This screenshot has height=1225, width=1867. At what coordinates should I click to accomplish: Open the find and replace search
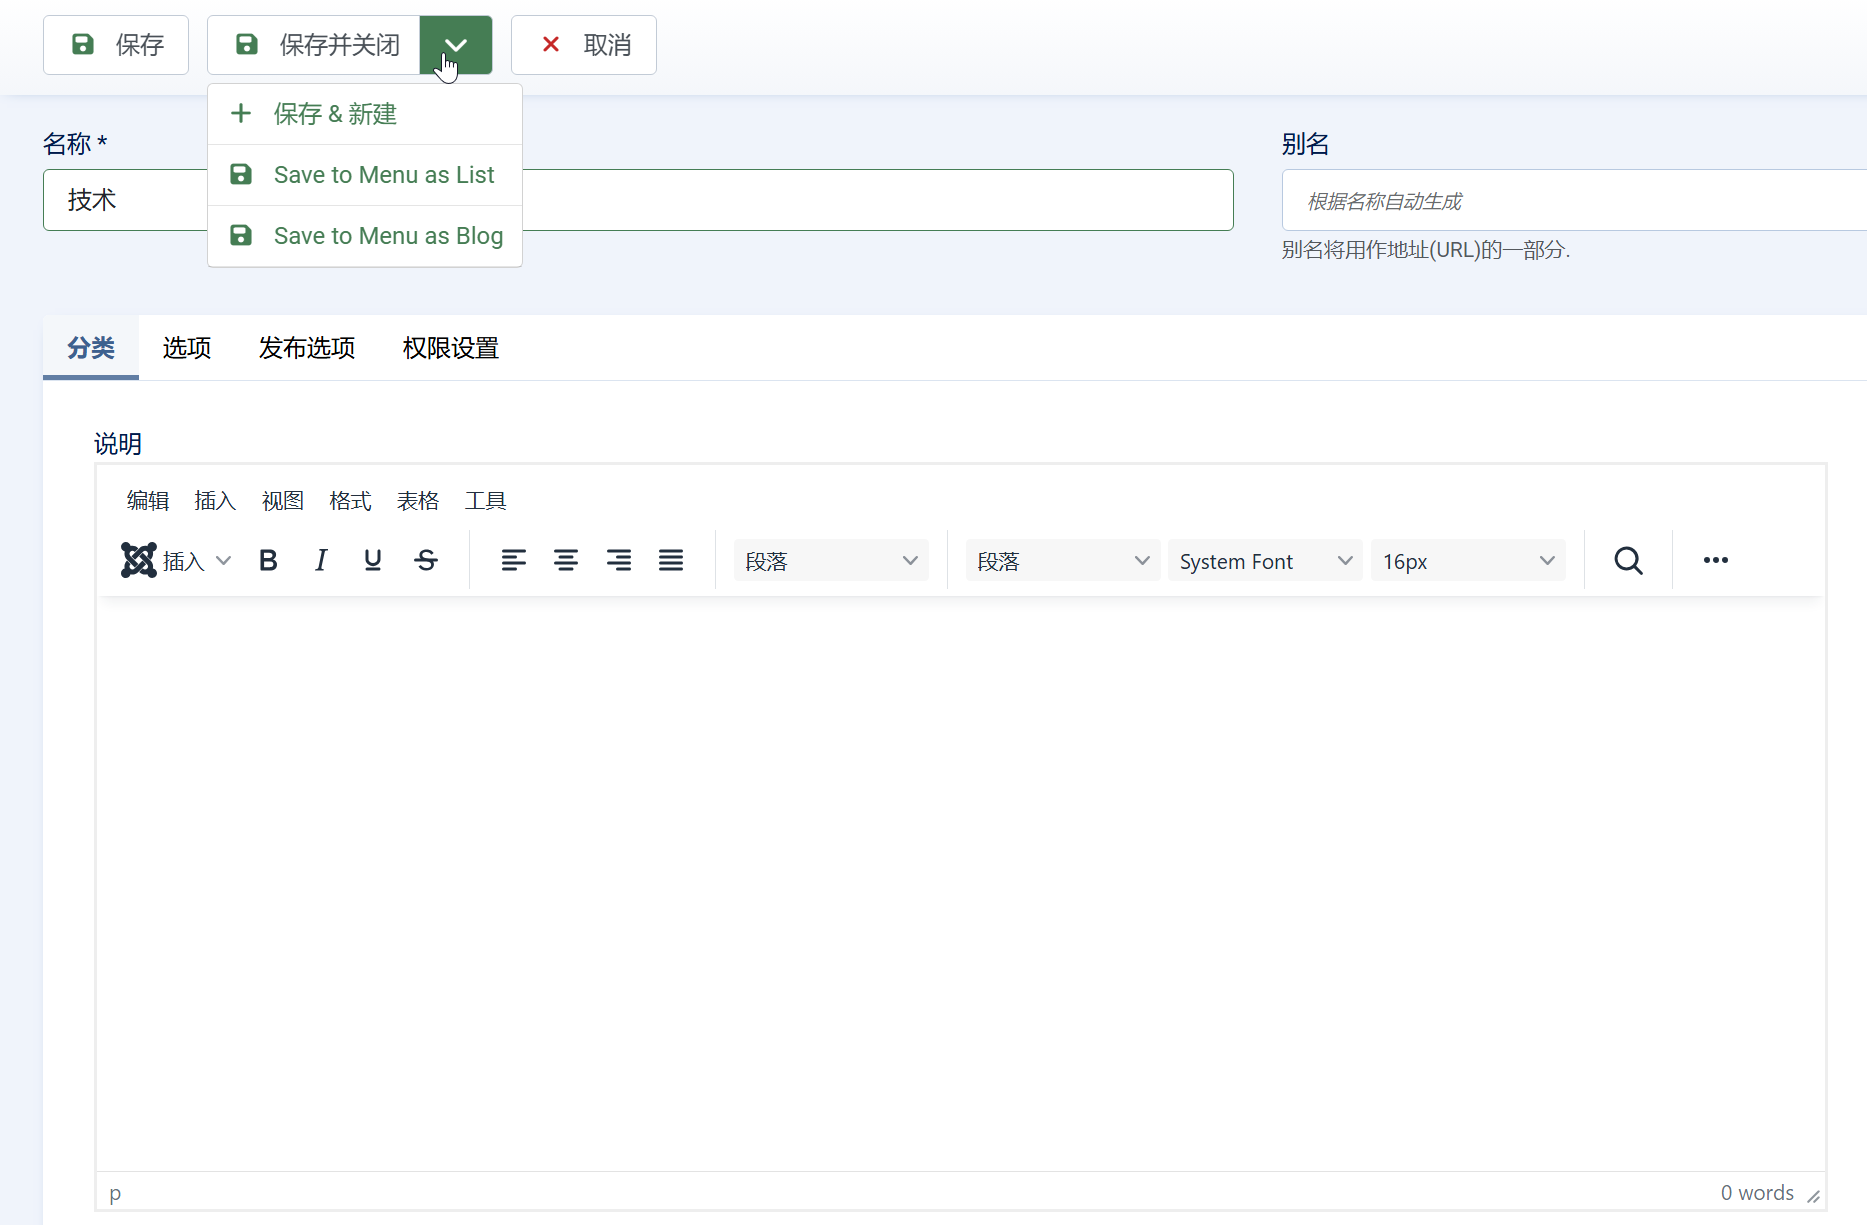coord(1628,560)
